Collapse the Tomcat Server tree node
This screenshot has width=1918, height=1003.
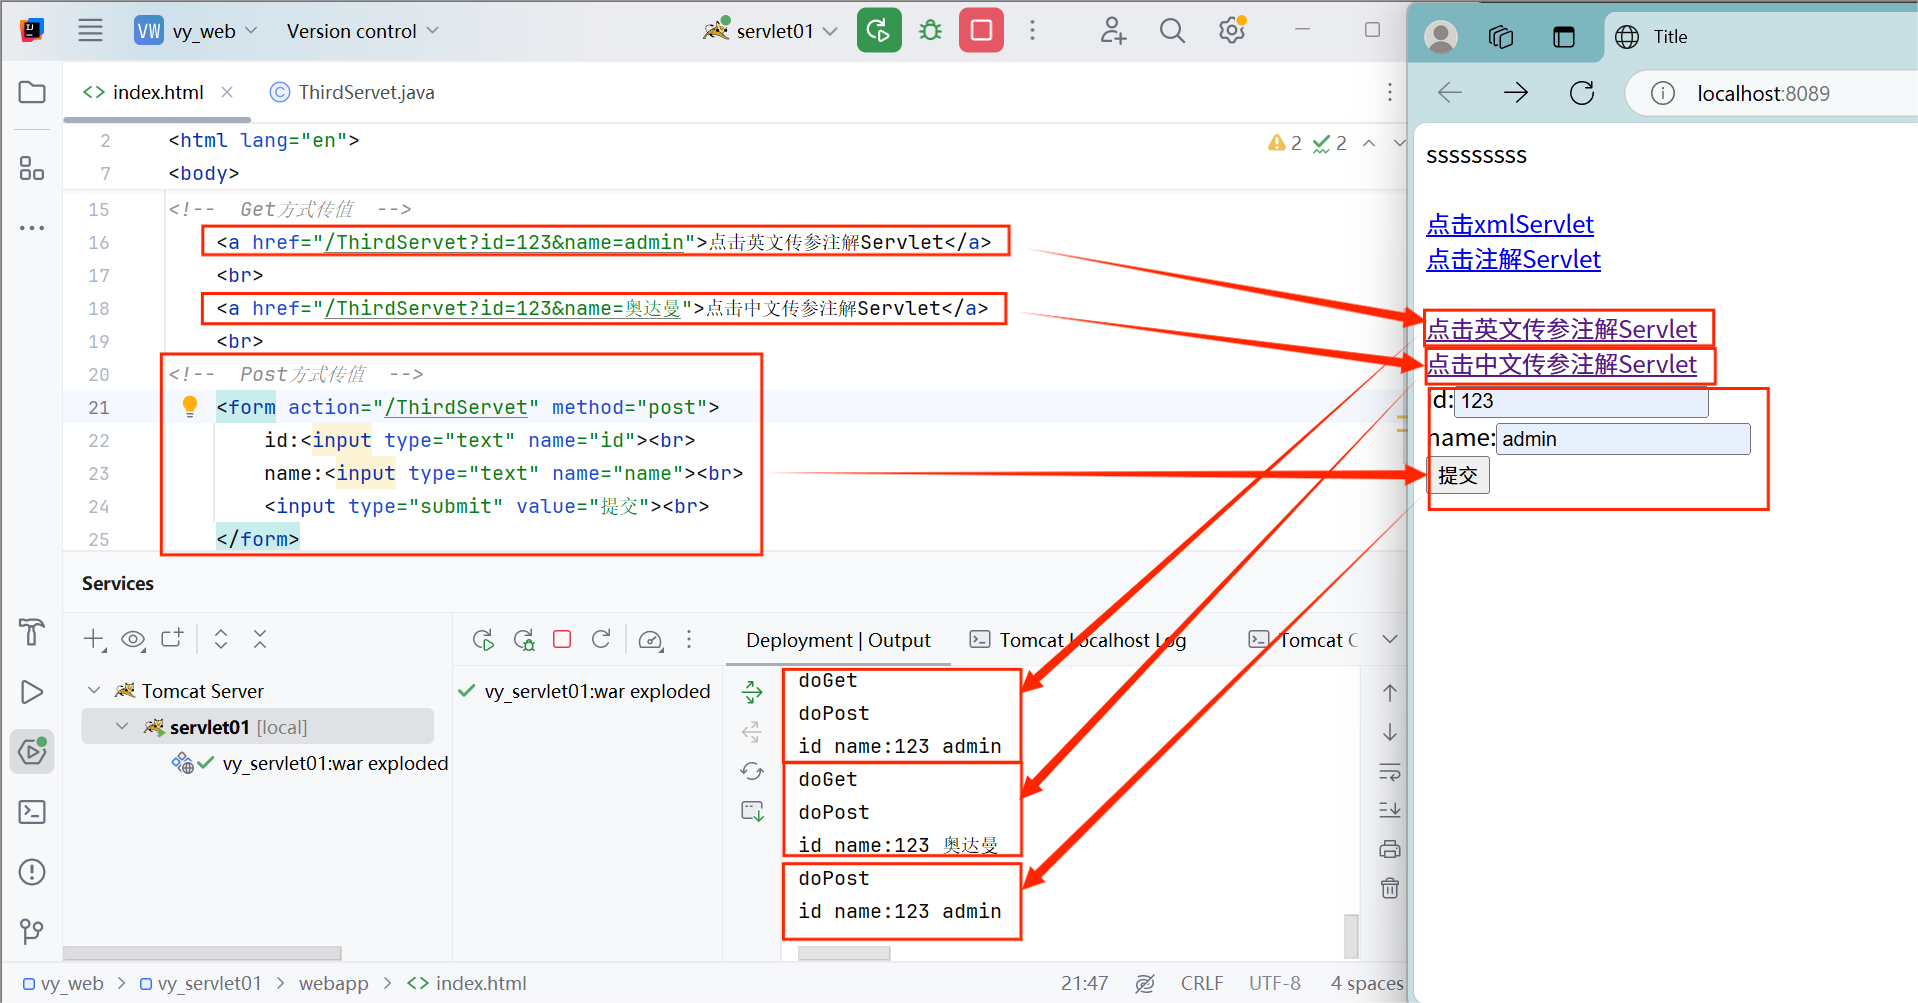pos(94,690)
